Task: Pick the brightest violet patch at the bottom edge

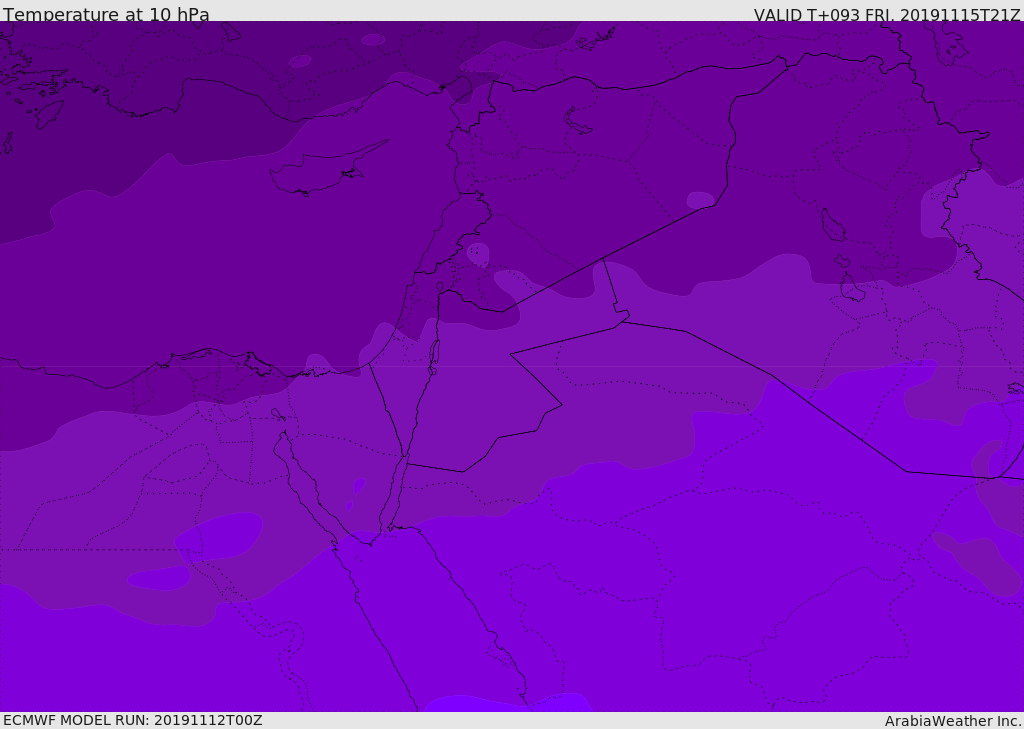Action: [510, 703]
